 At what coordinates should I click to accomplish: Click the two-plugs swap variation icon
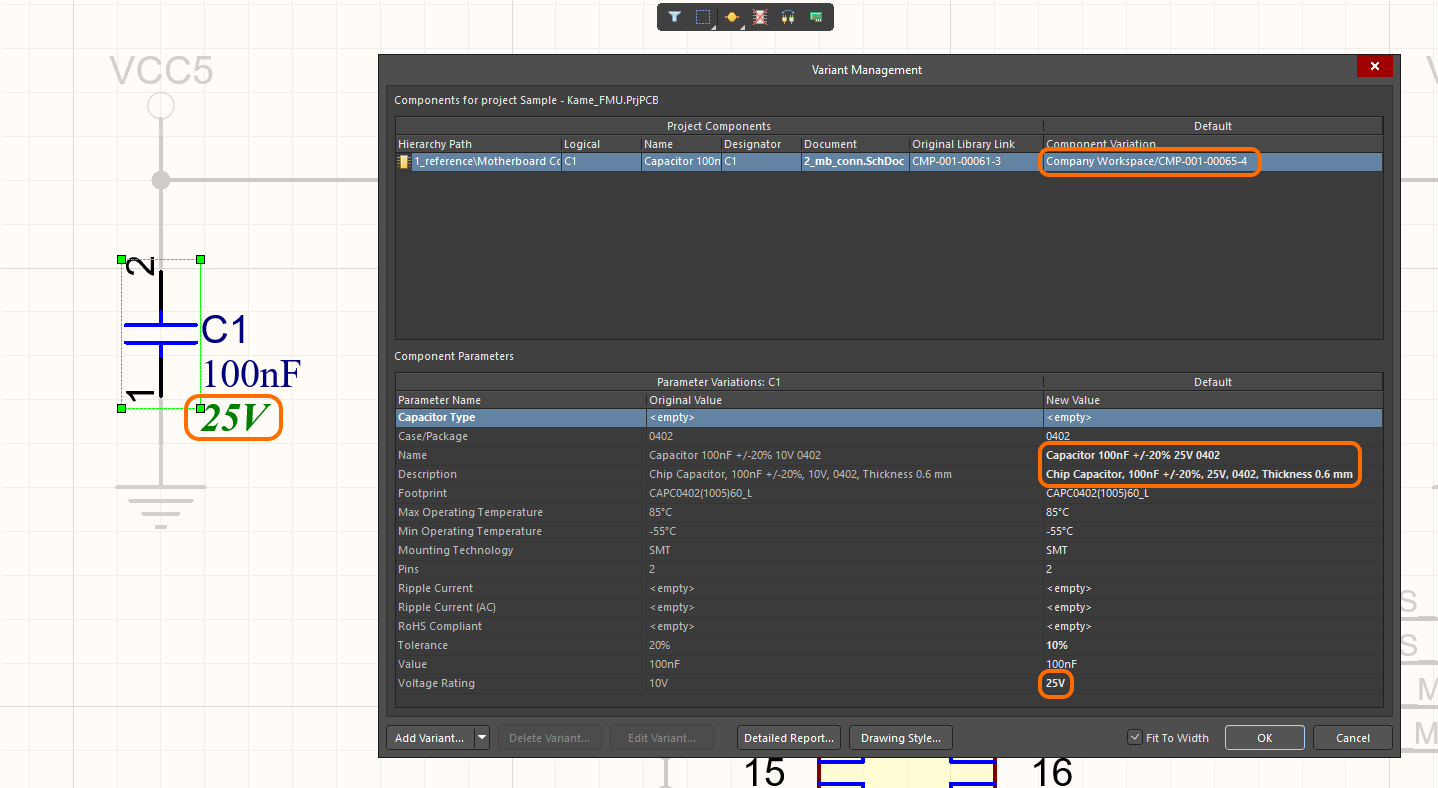tap(788, 17)
